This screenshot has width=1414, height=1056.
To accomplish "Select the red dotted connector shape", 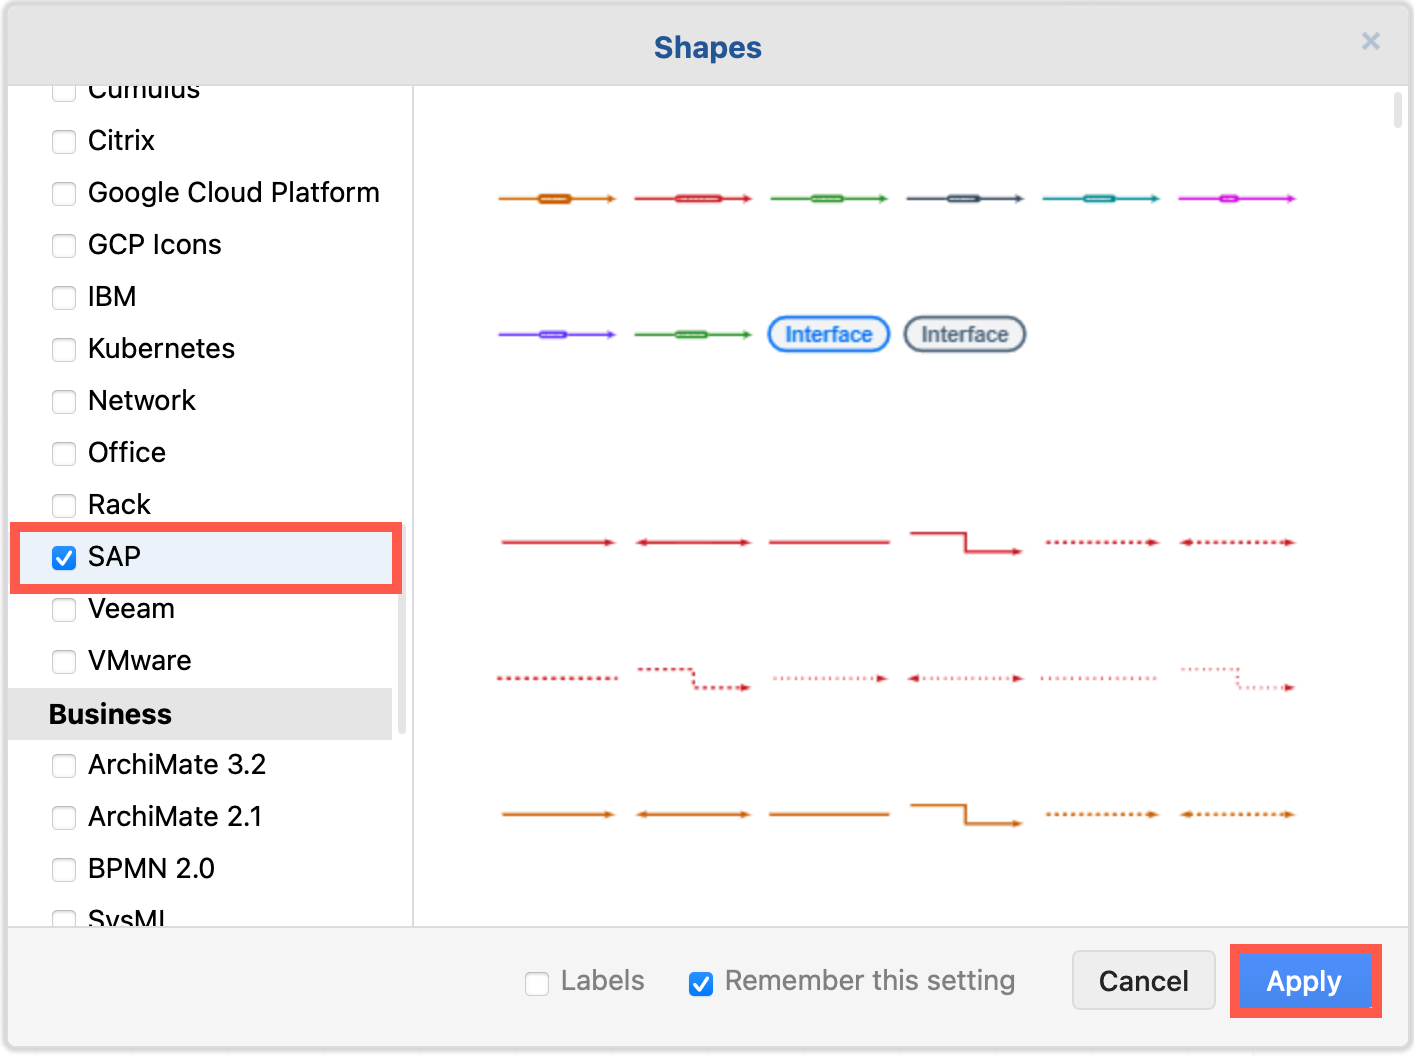I will [1100, 541].
